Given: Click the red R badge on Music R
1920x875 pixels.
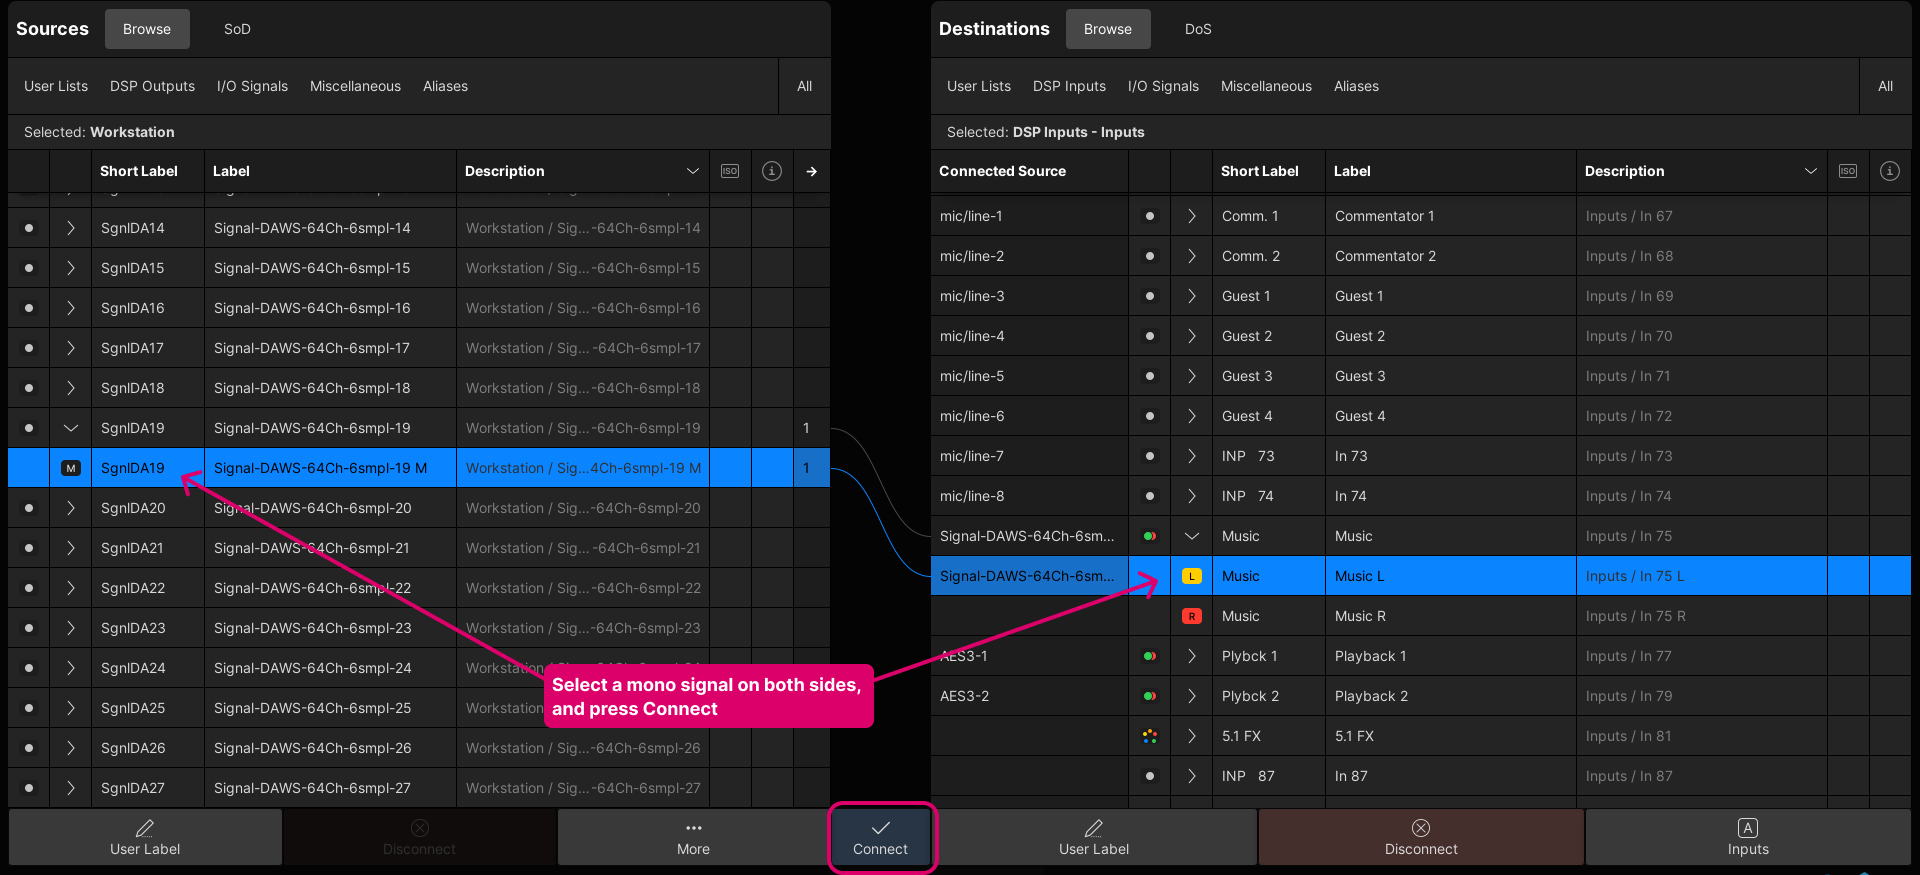Looking at the screenshot, I should pos(1192,616).
